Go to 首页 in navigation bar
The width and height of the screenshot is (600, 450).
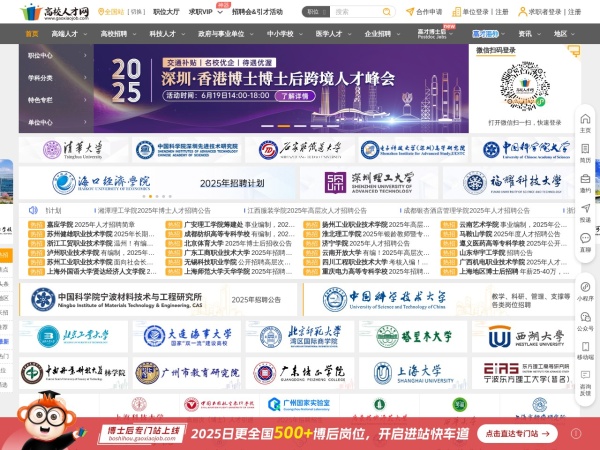click(32, 34)
